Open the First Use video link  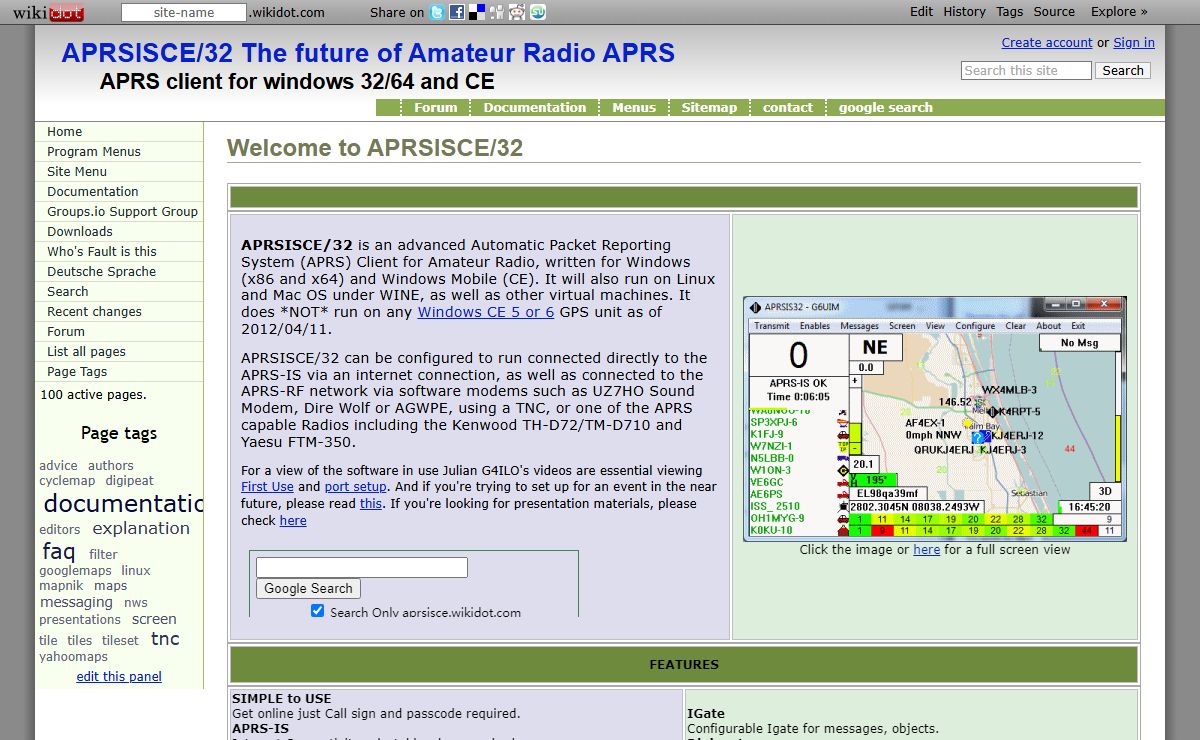(267, 487)
